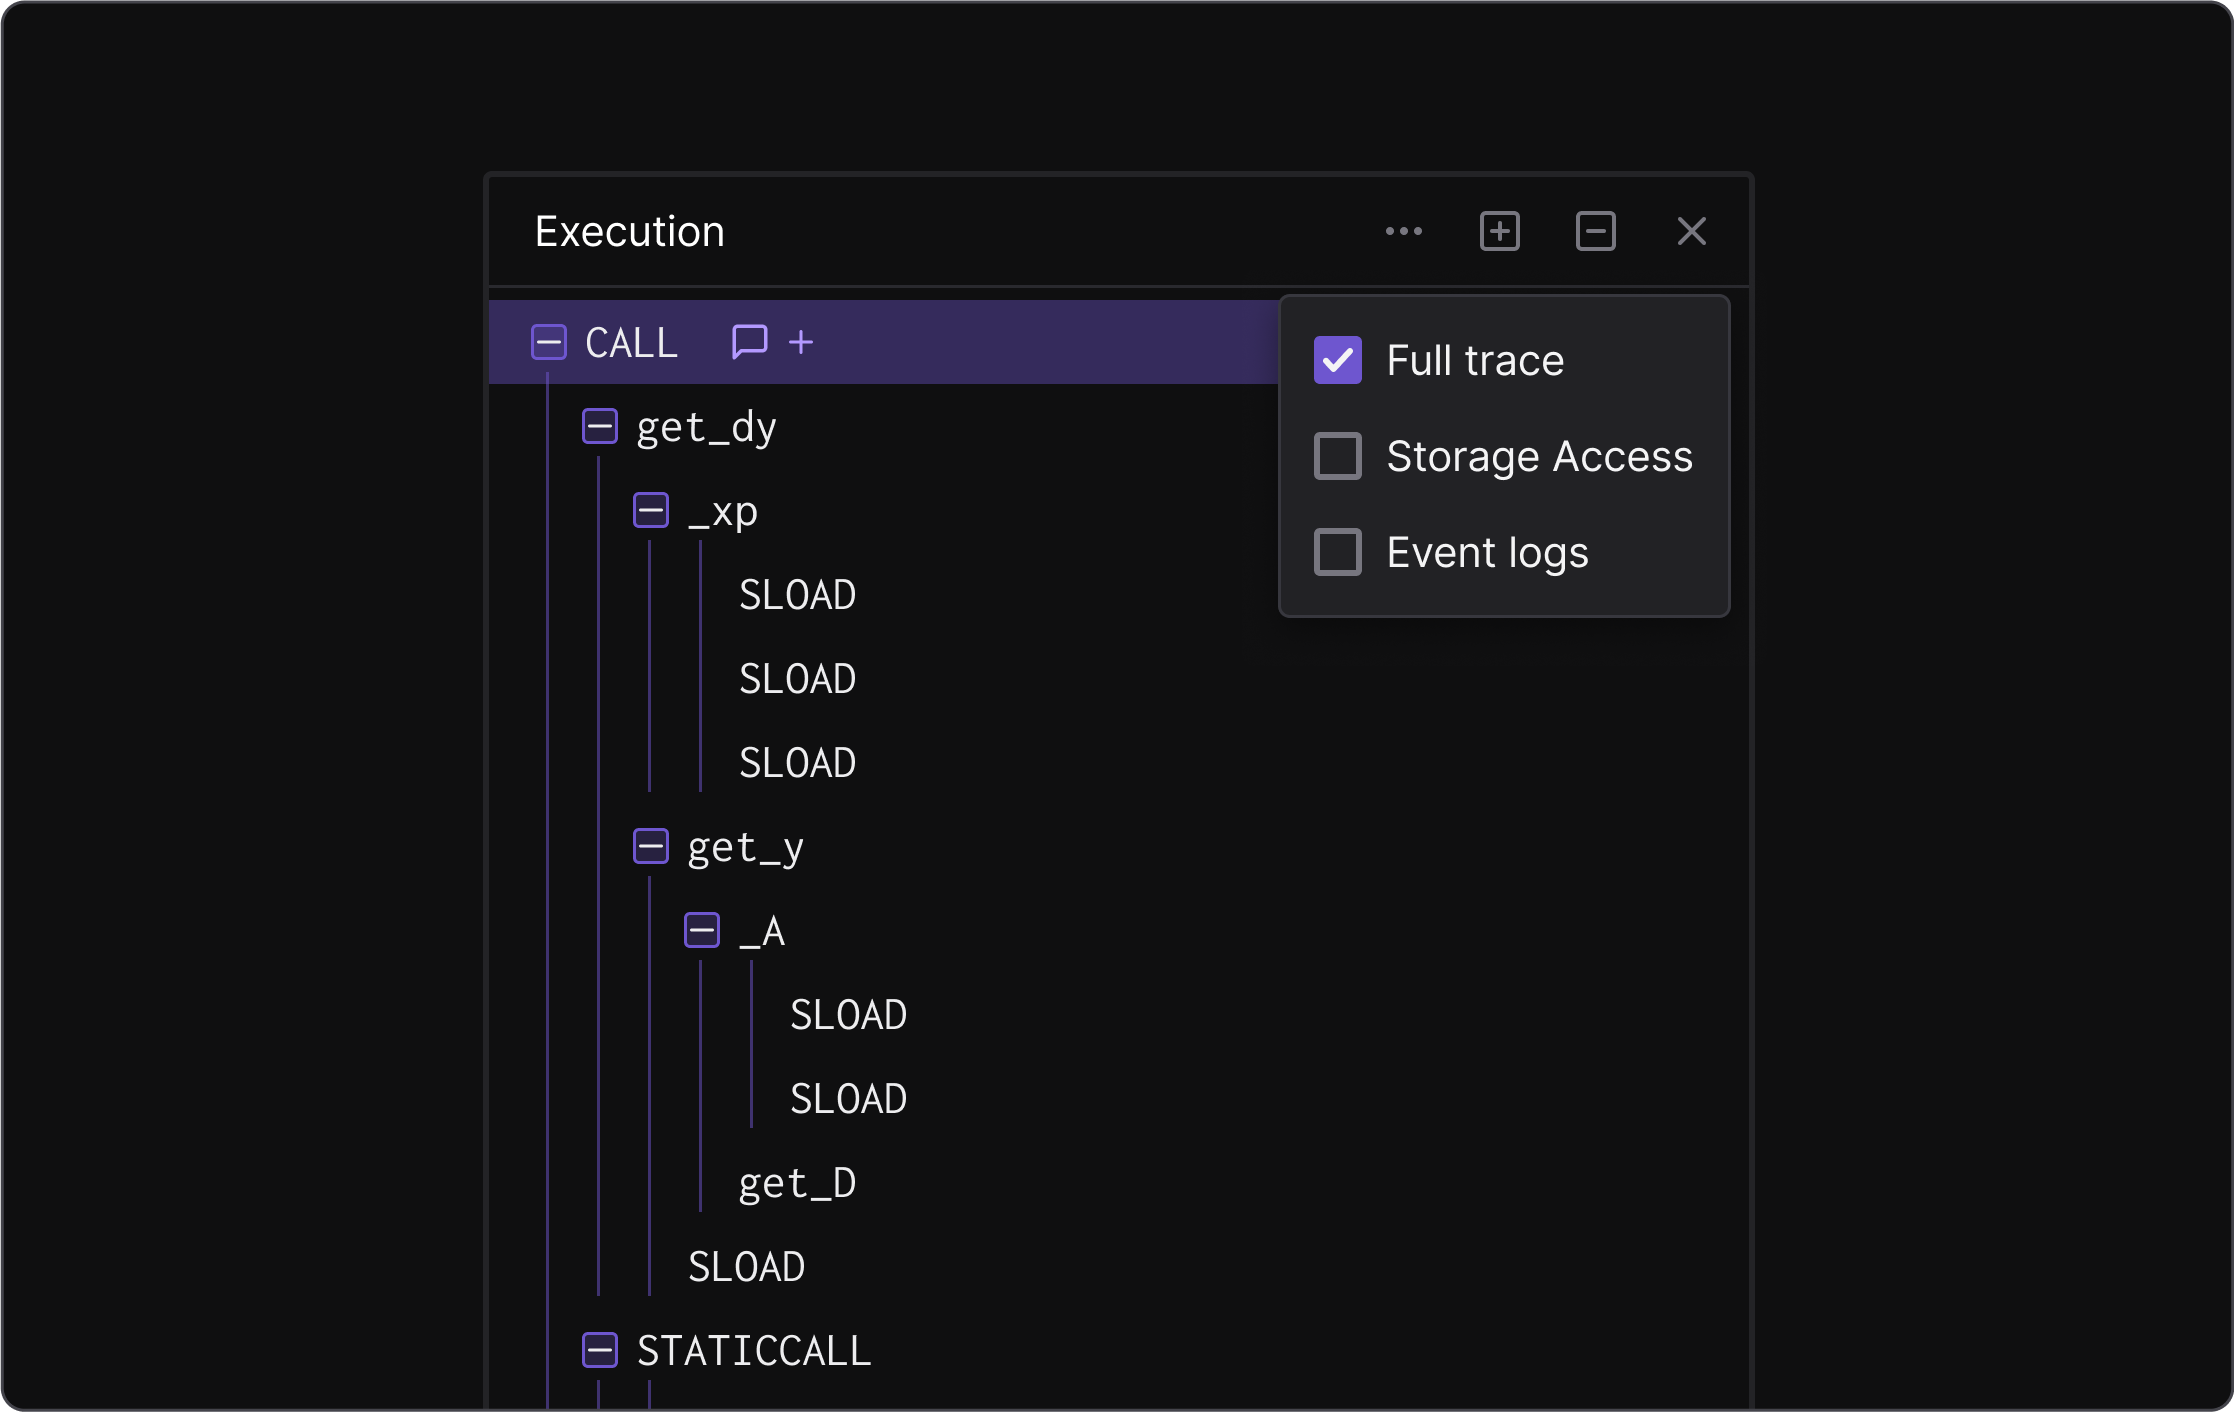Click the Storage Access menu label
2234x1412 pixels.
(1539, 456)
